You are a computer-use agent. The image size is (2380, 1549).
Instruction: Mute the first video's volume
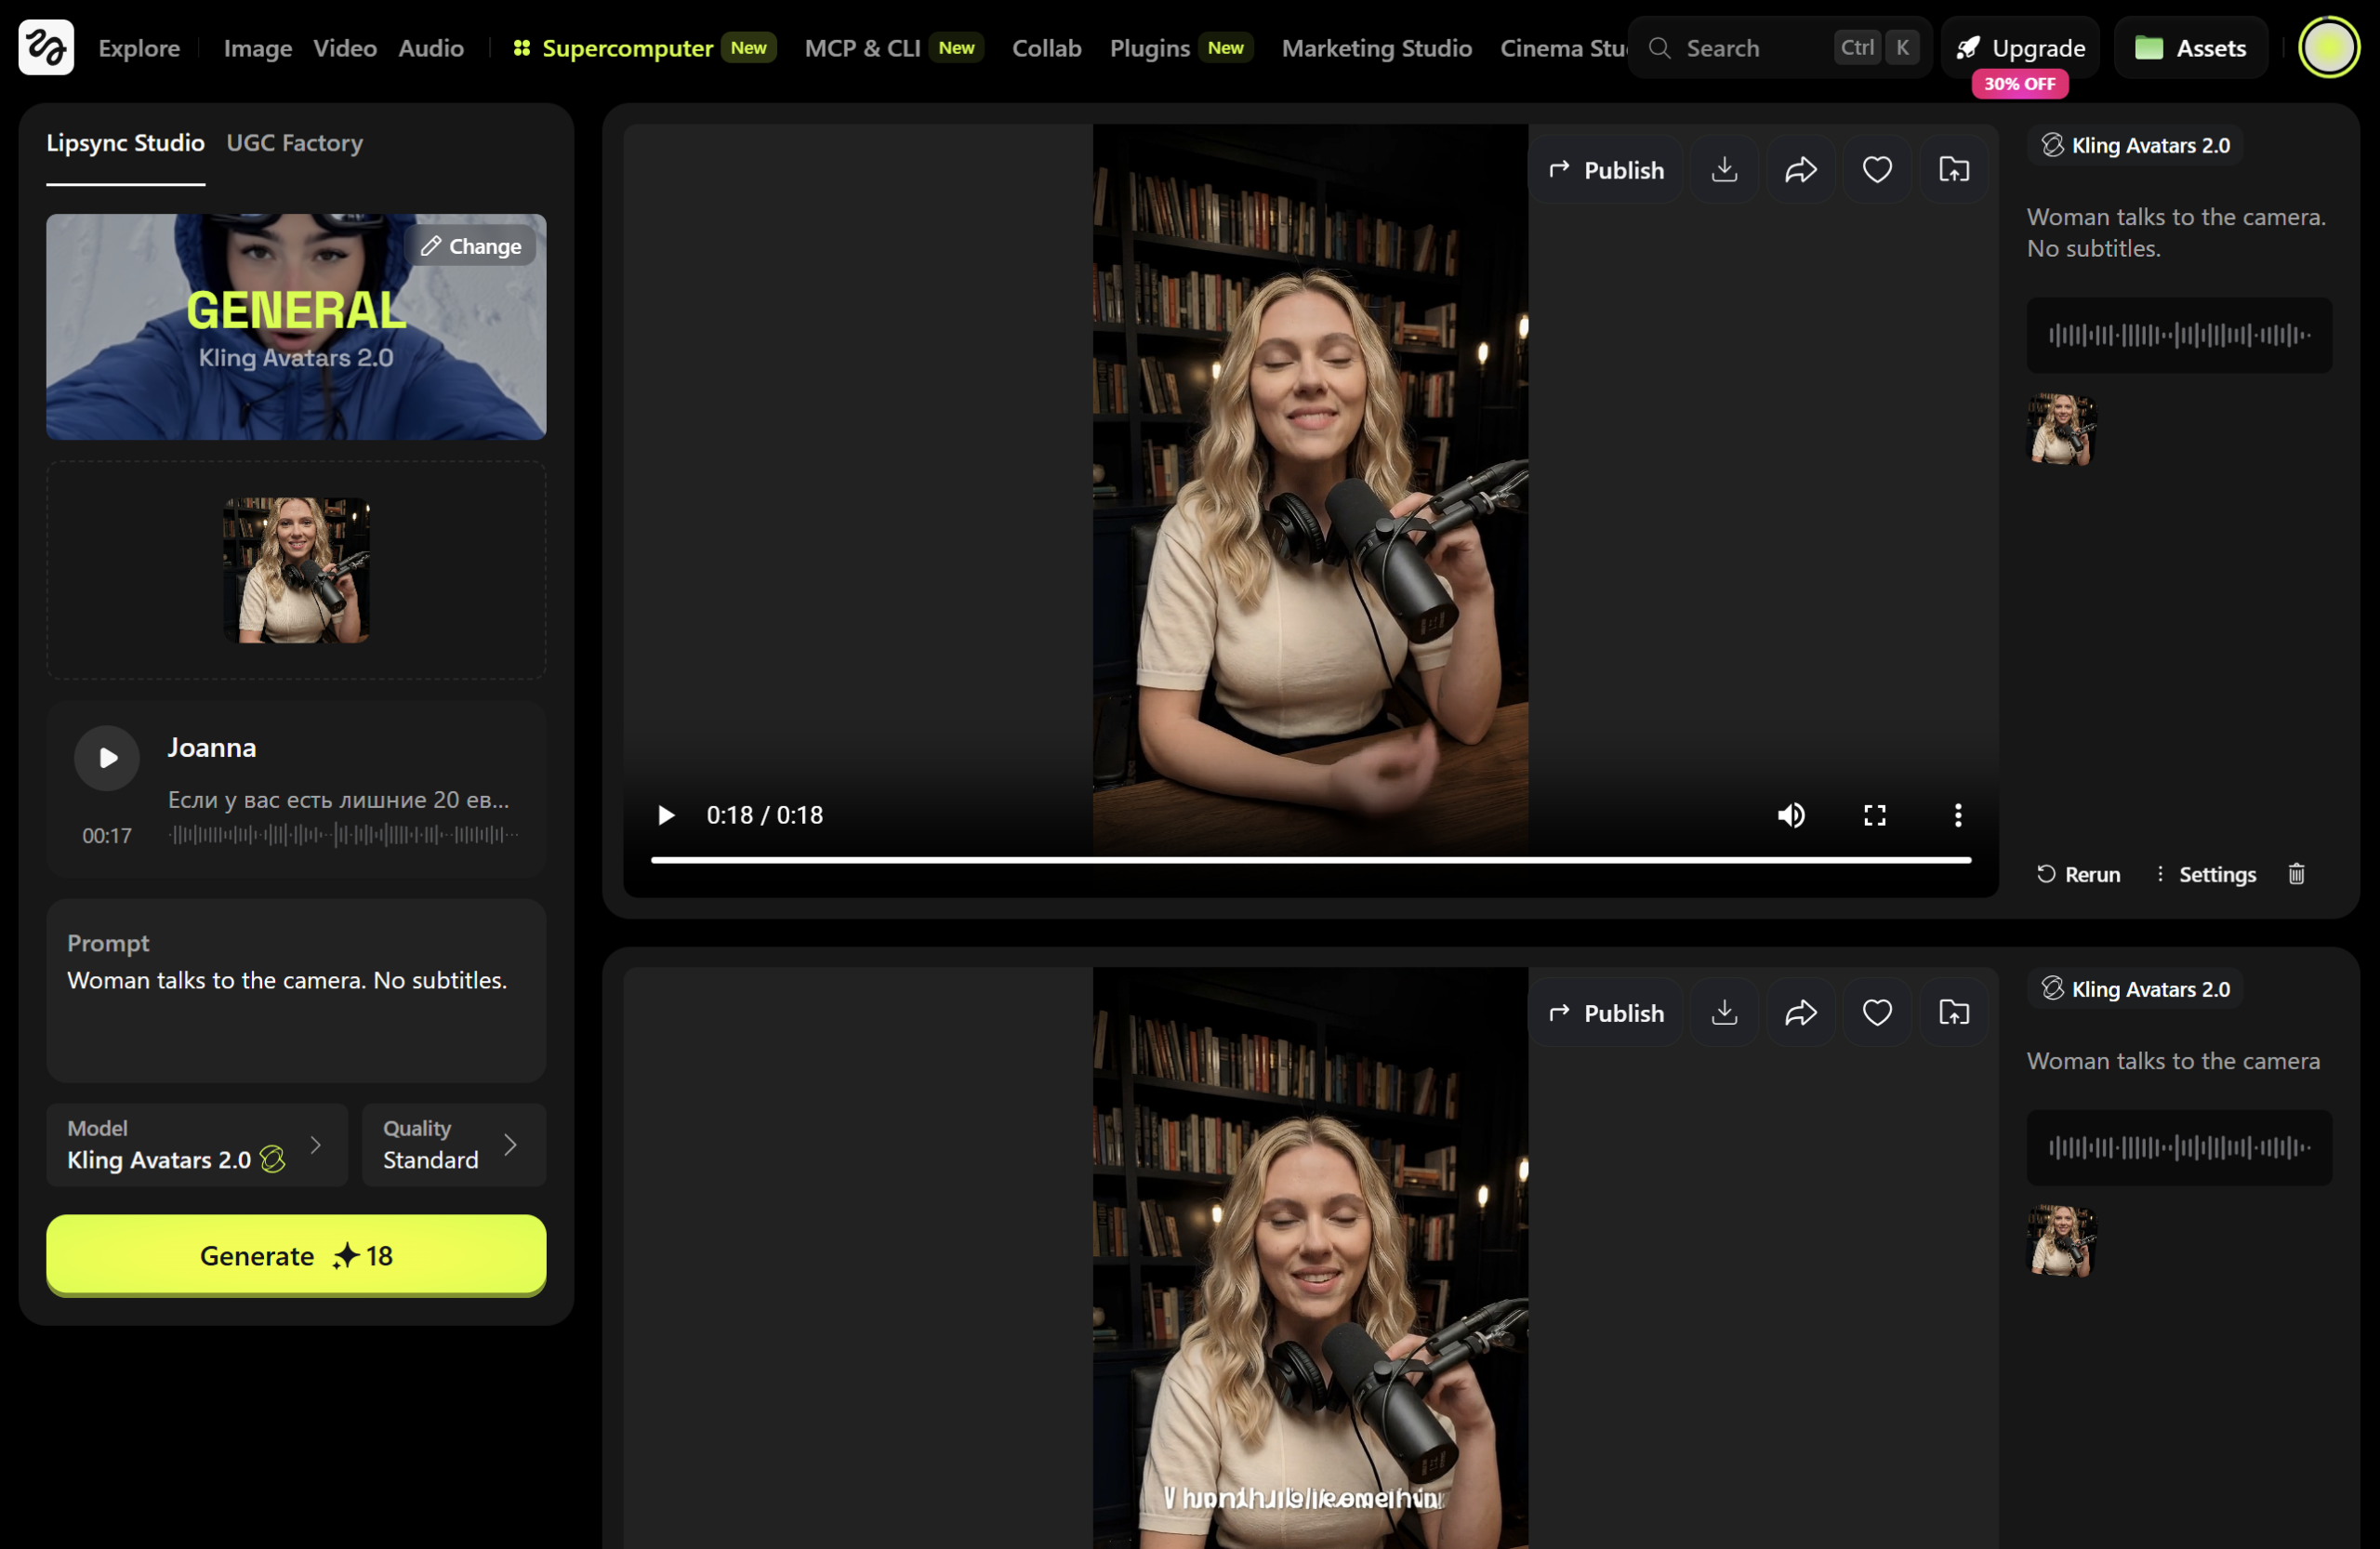click(1791, 815)
